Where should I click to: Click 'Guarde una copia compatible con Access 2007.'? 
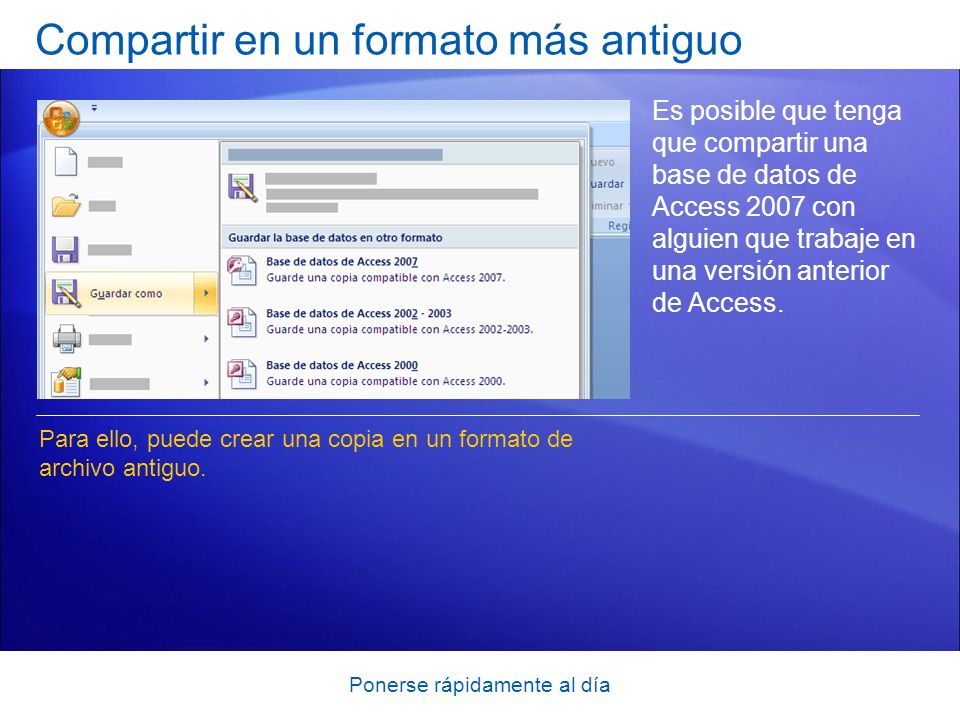[385, 278]
